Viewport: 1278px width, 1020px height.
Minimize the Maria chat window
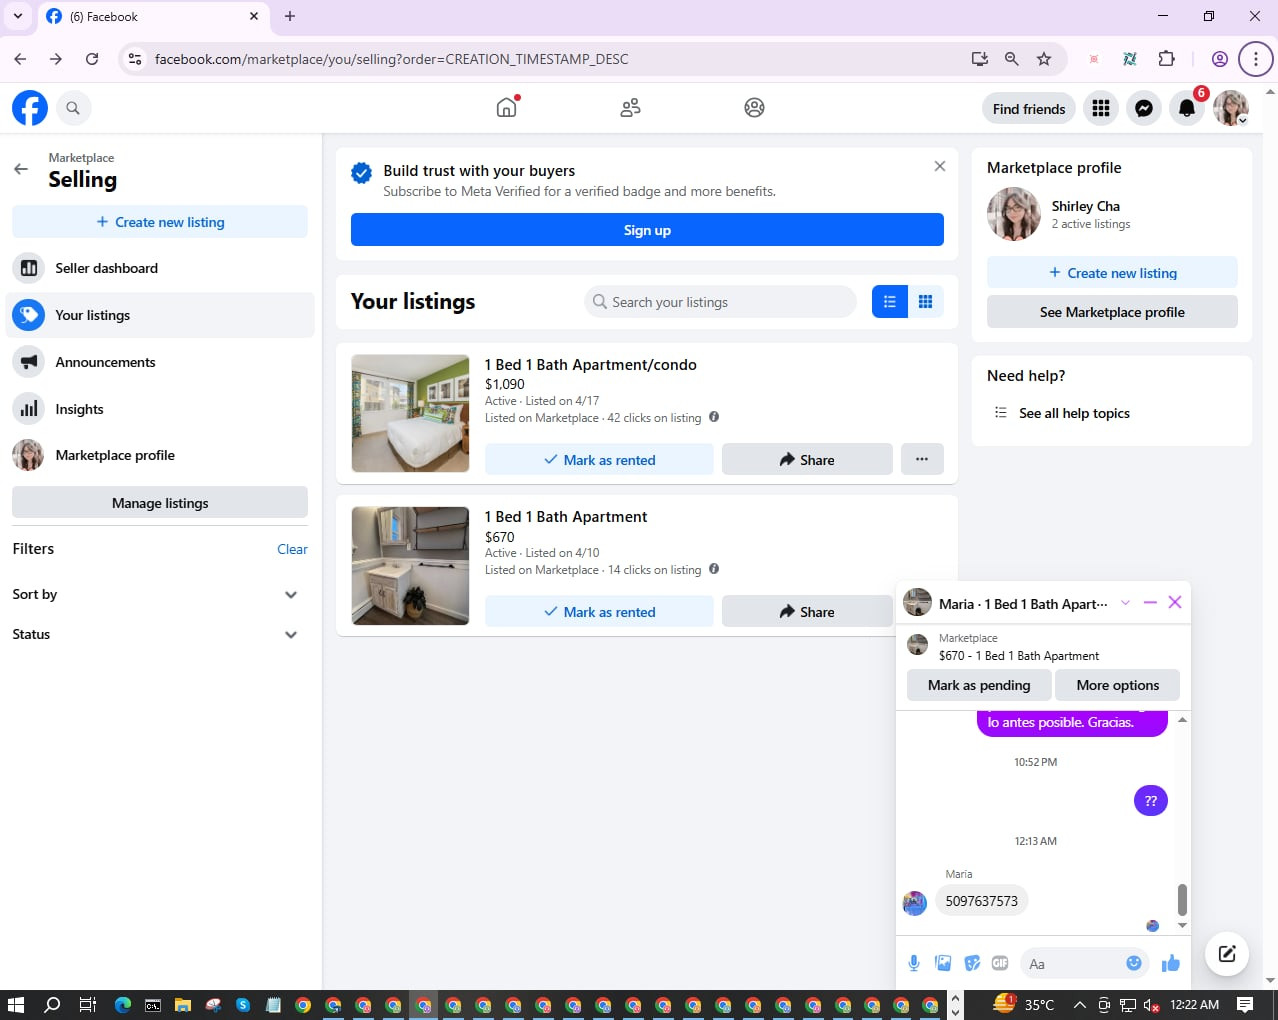(1150, 602)
